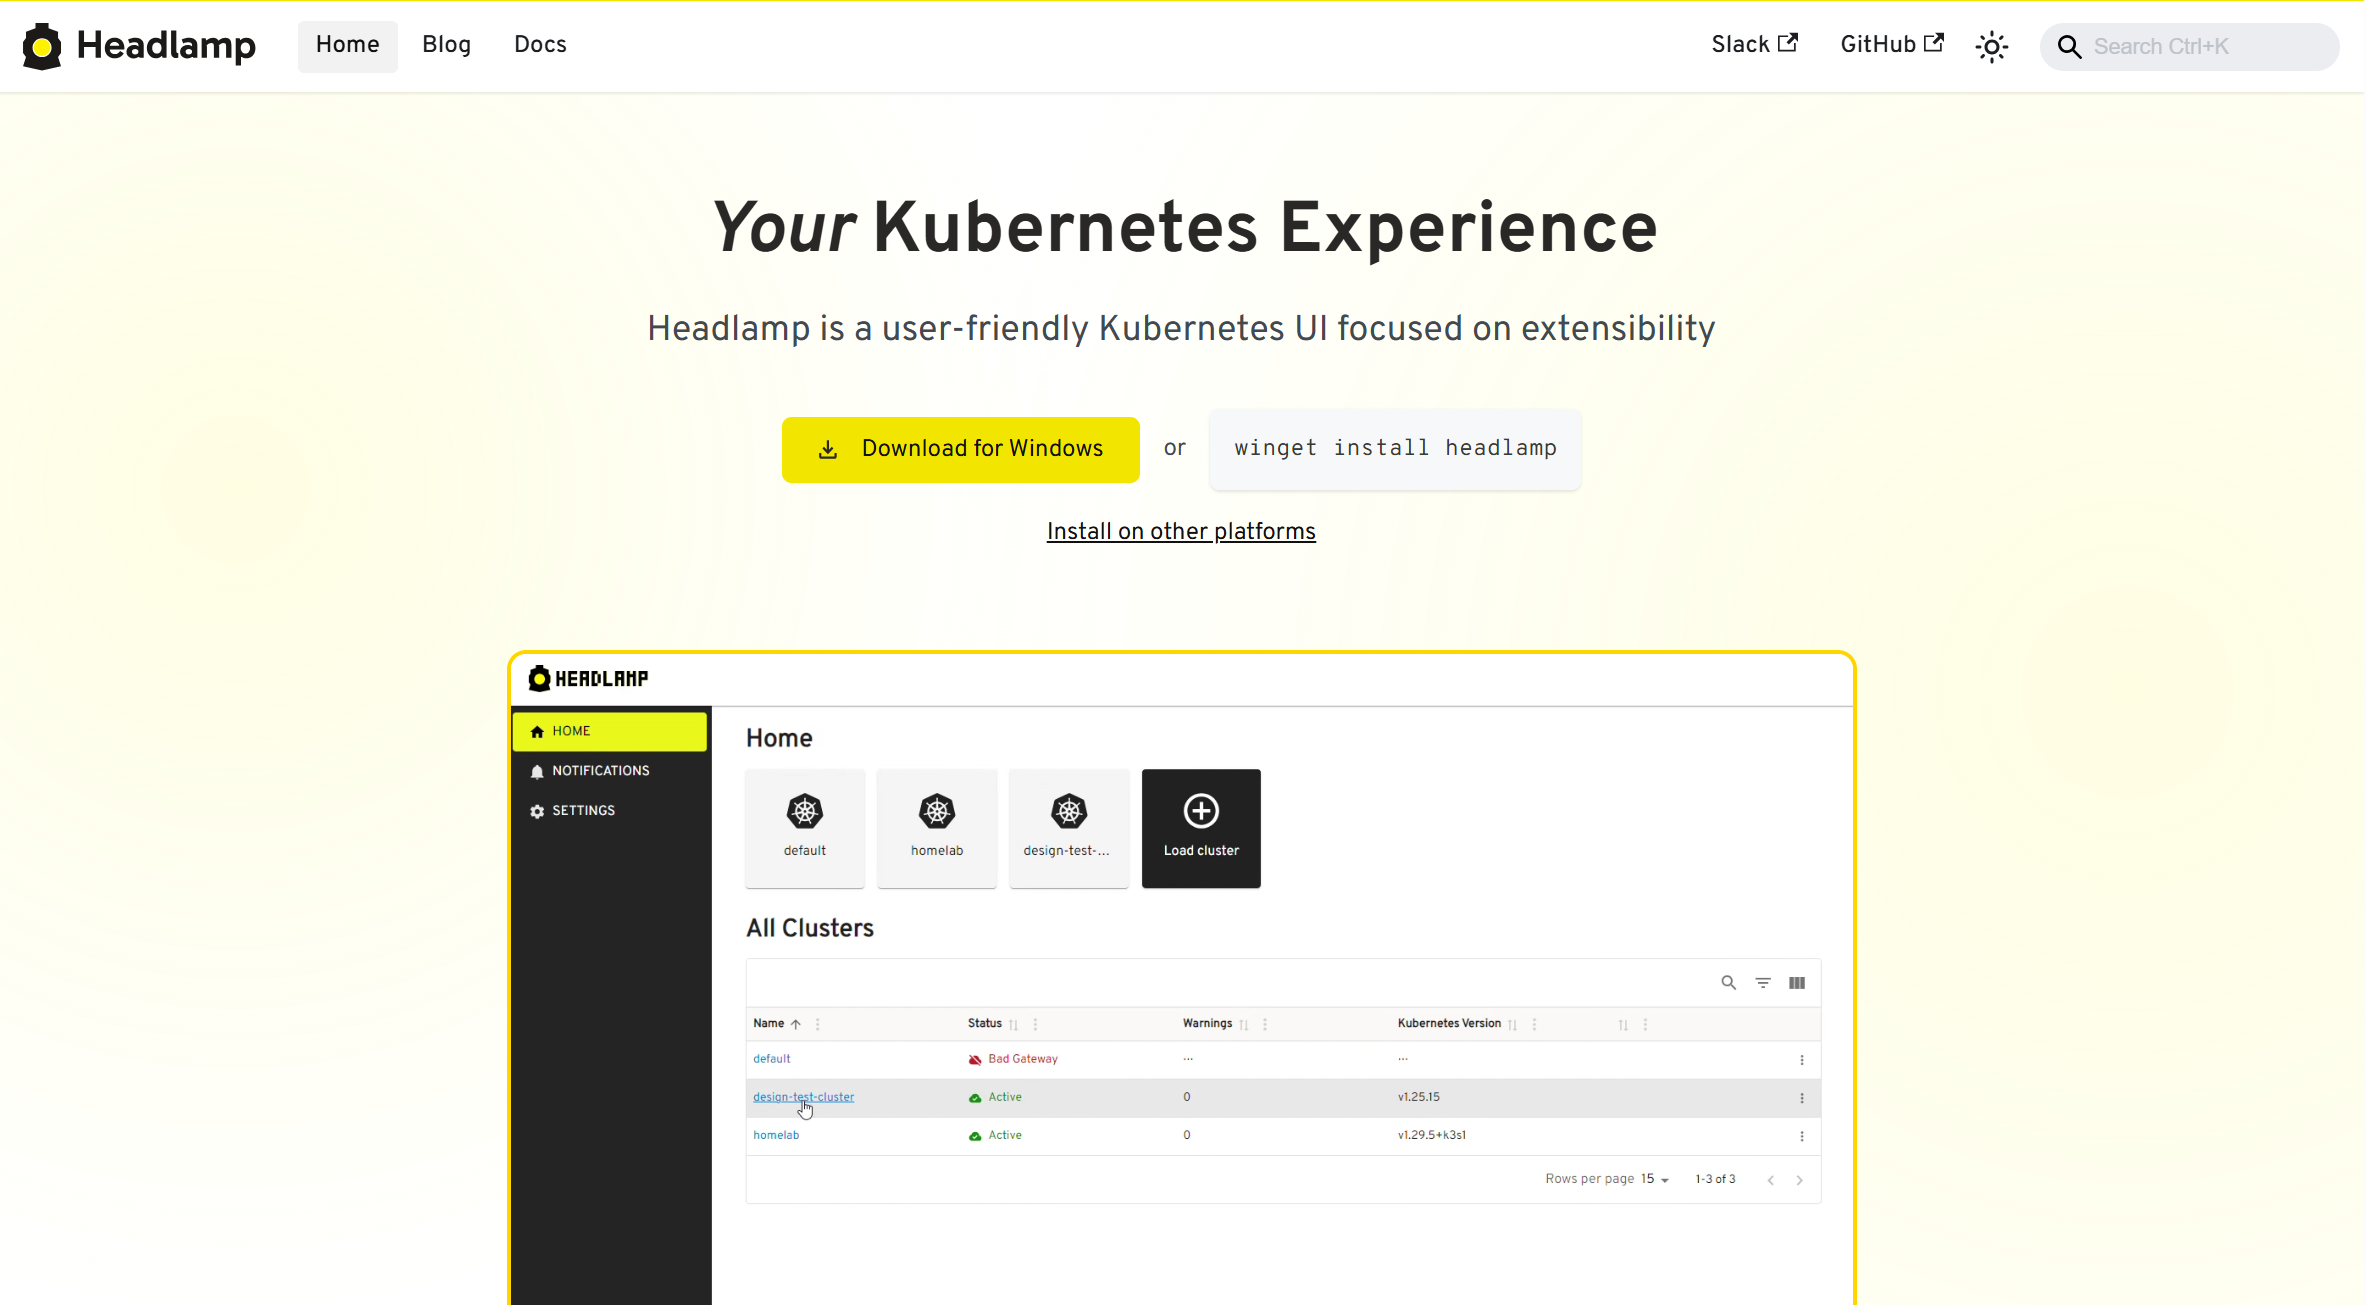The height and width of the screenshot is (1305, 2366).
Task: Click the table filter icon
Action: click(1763, 983)
